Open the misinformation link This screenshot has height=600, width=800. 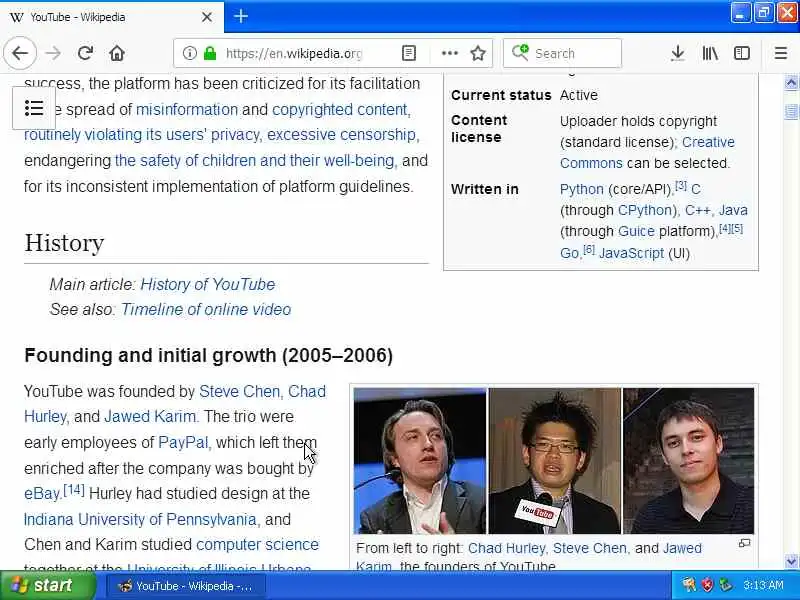(x=187, y=109)
